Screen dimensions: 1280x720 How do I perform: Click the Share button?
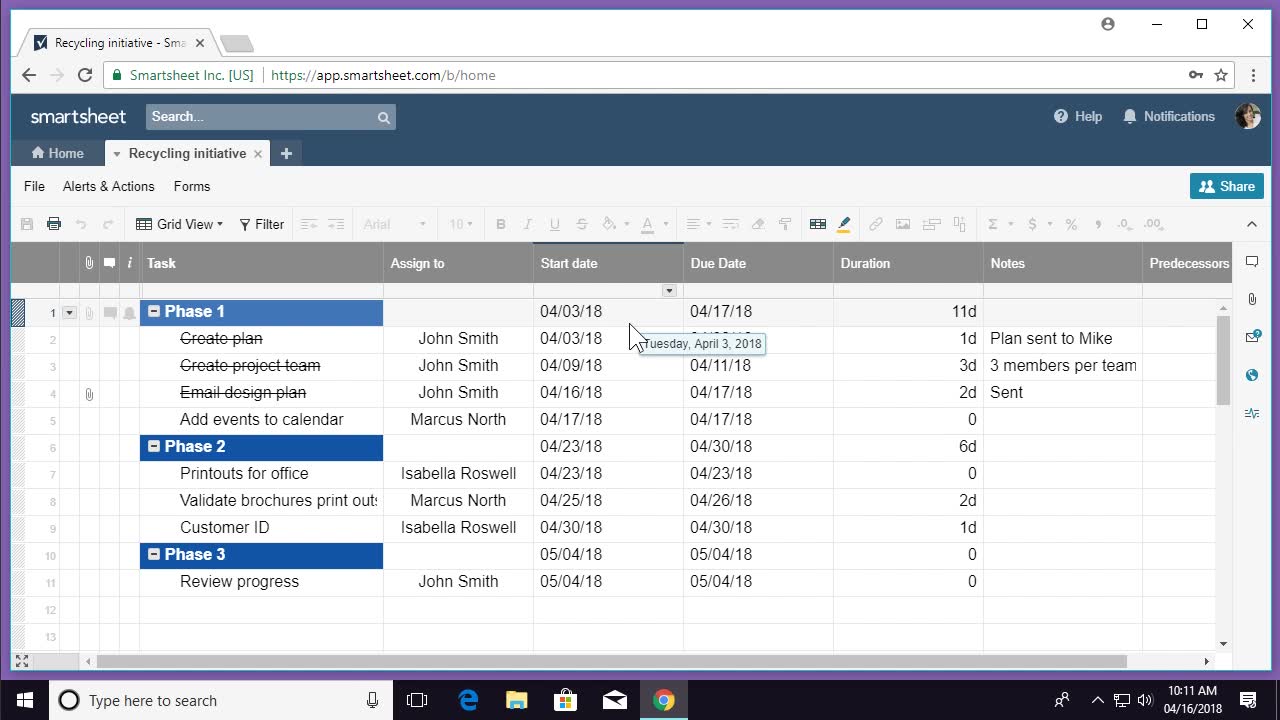[1226, 186]
